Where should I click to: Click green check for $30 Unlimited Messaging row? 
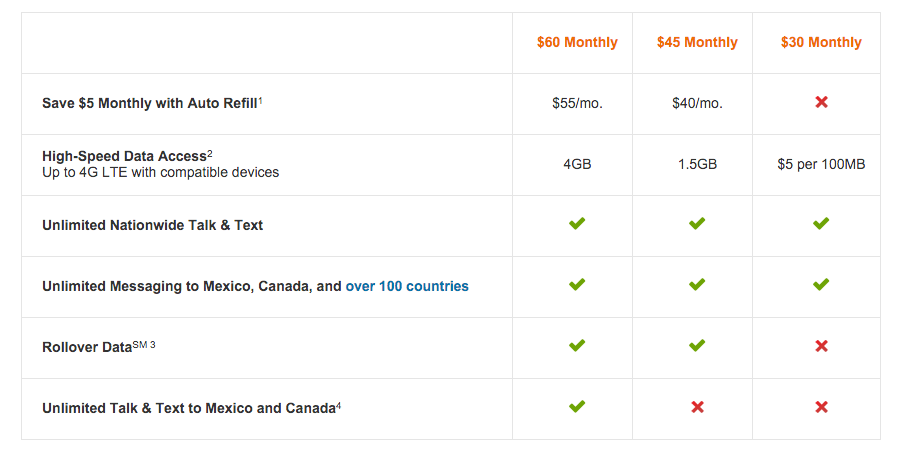tap(821, 284)
